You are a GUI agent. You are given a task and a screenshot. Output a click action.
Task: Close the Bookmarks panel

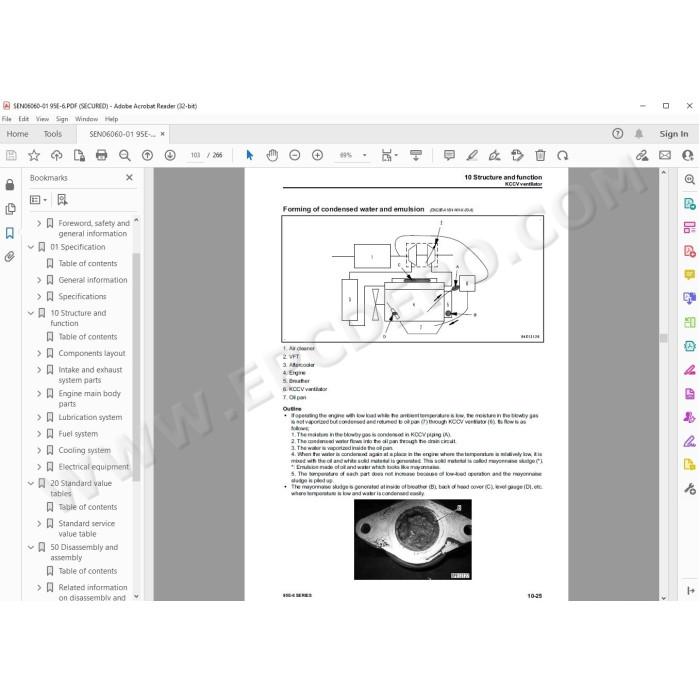click(x=129, y=177)
